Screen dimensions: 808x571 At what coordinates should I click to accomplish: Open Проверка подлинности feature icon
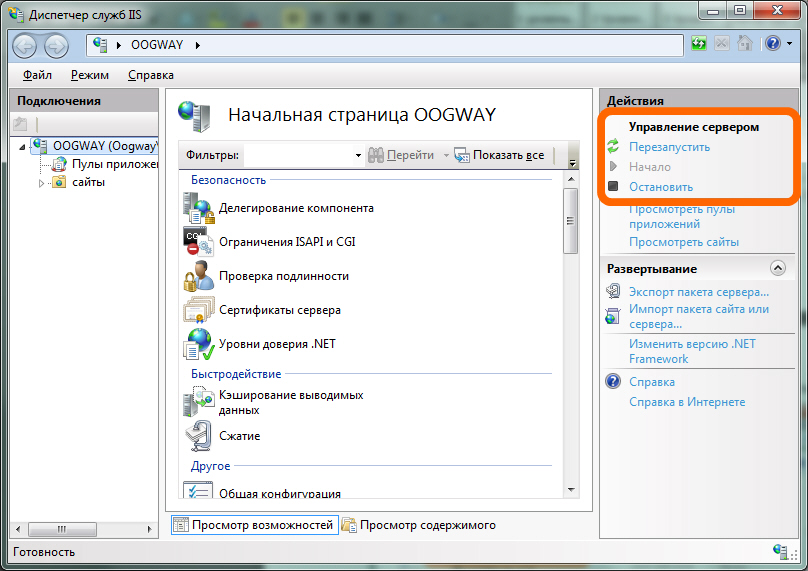198,276
